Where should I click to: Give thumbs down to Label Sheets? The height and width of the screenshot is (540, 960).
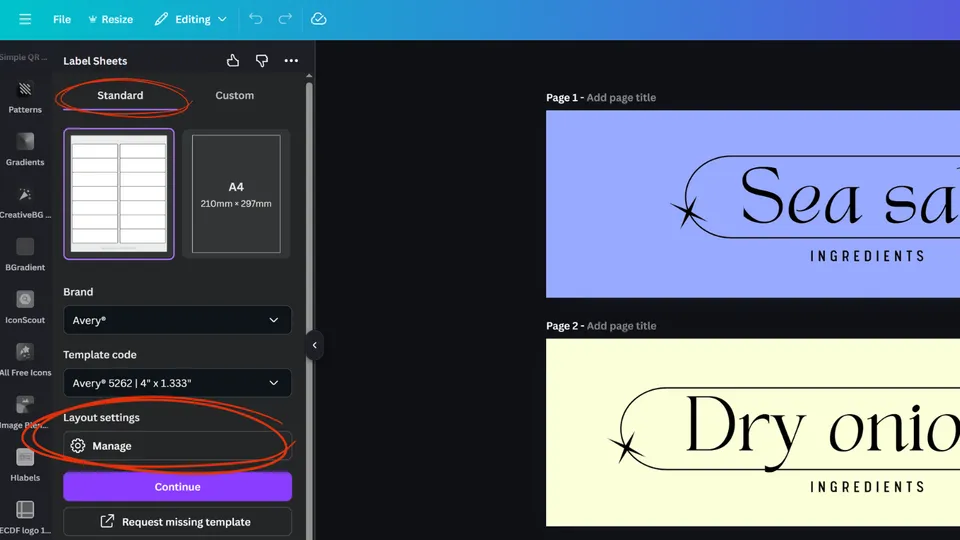(x=261, y=61)
